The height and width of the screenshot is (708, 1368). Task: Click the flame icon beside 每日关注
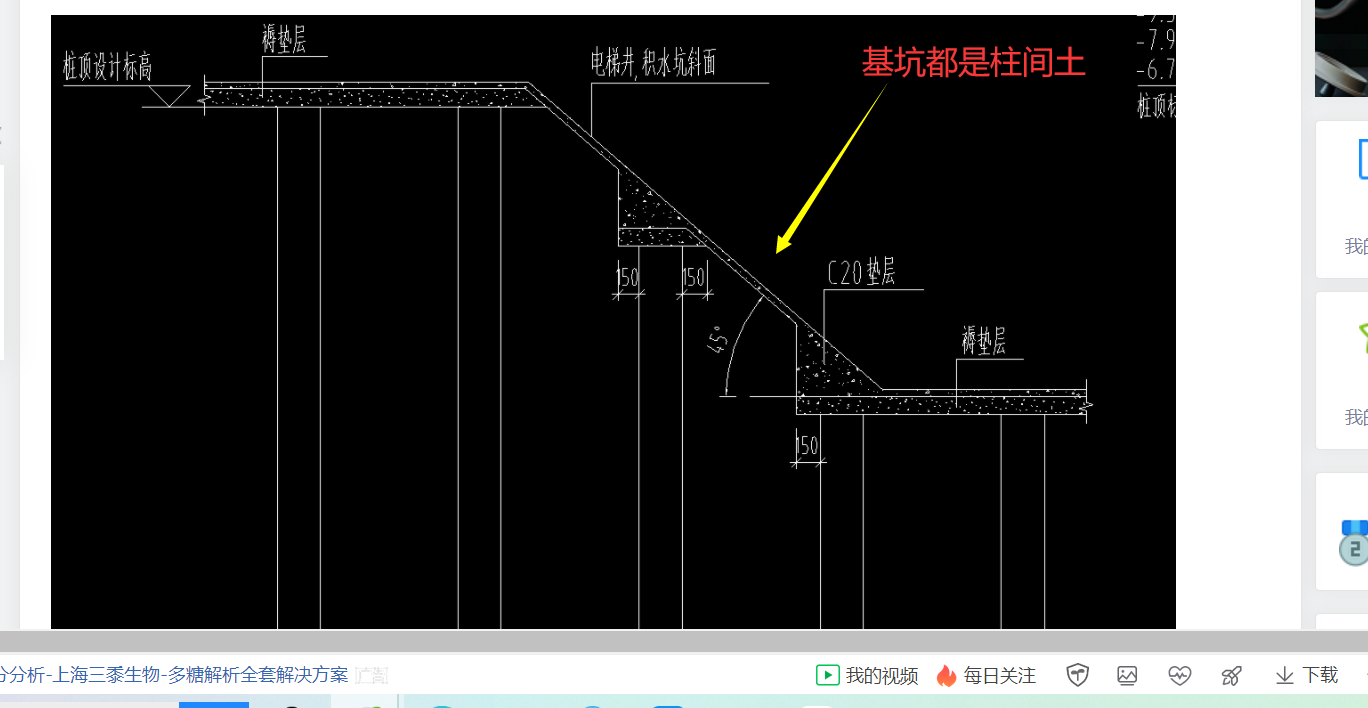coord(946,676)
